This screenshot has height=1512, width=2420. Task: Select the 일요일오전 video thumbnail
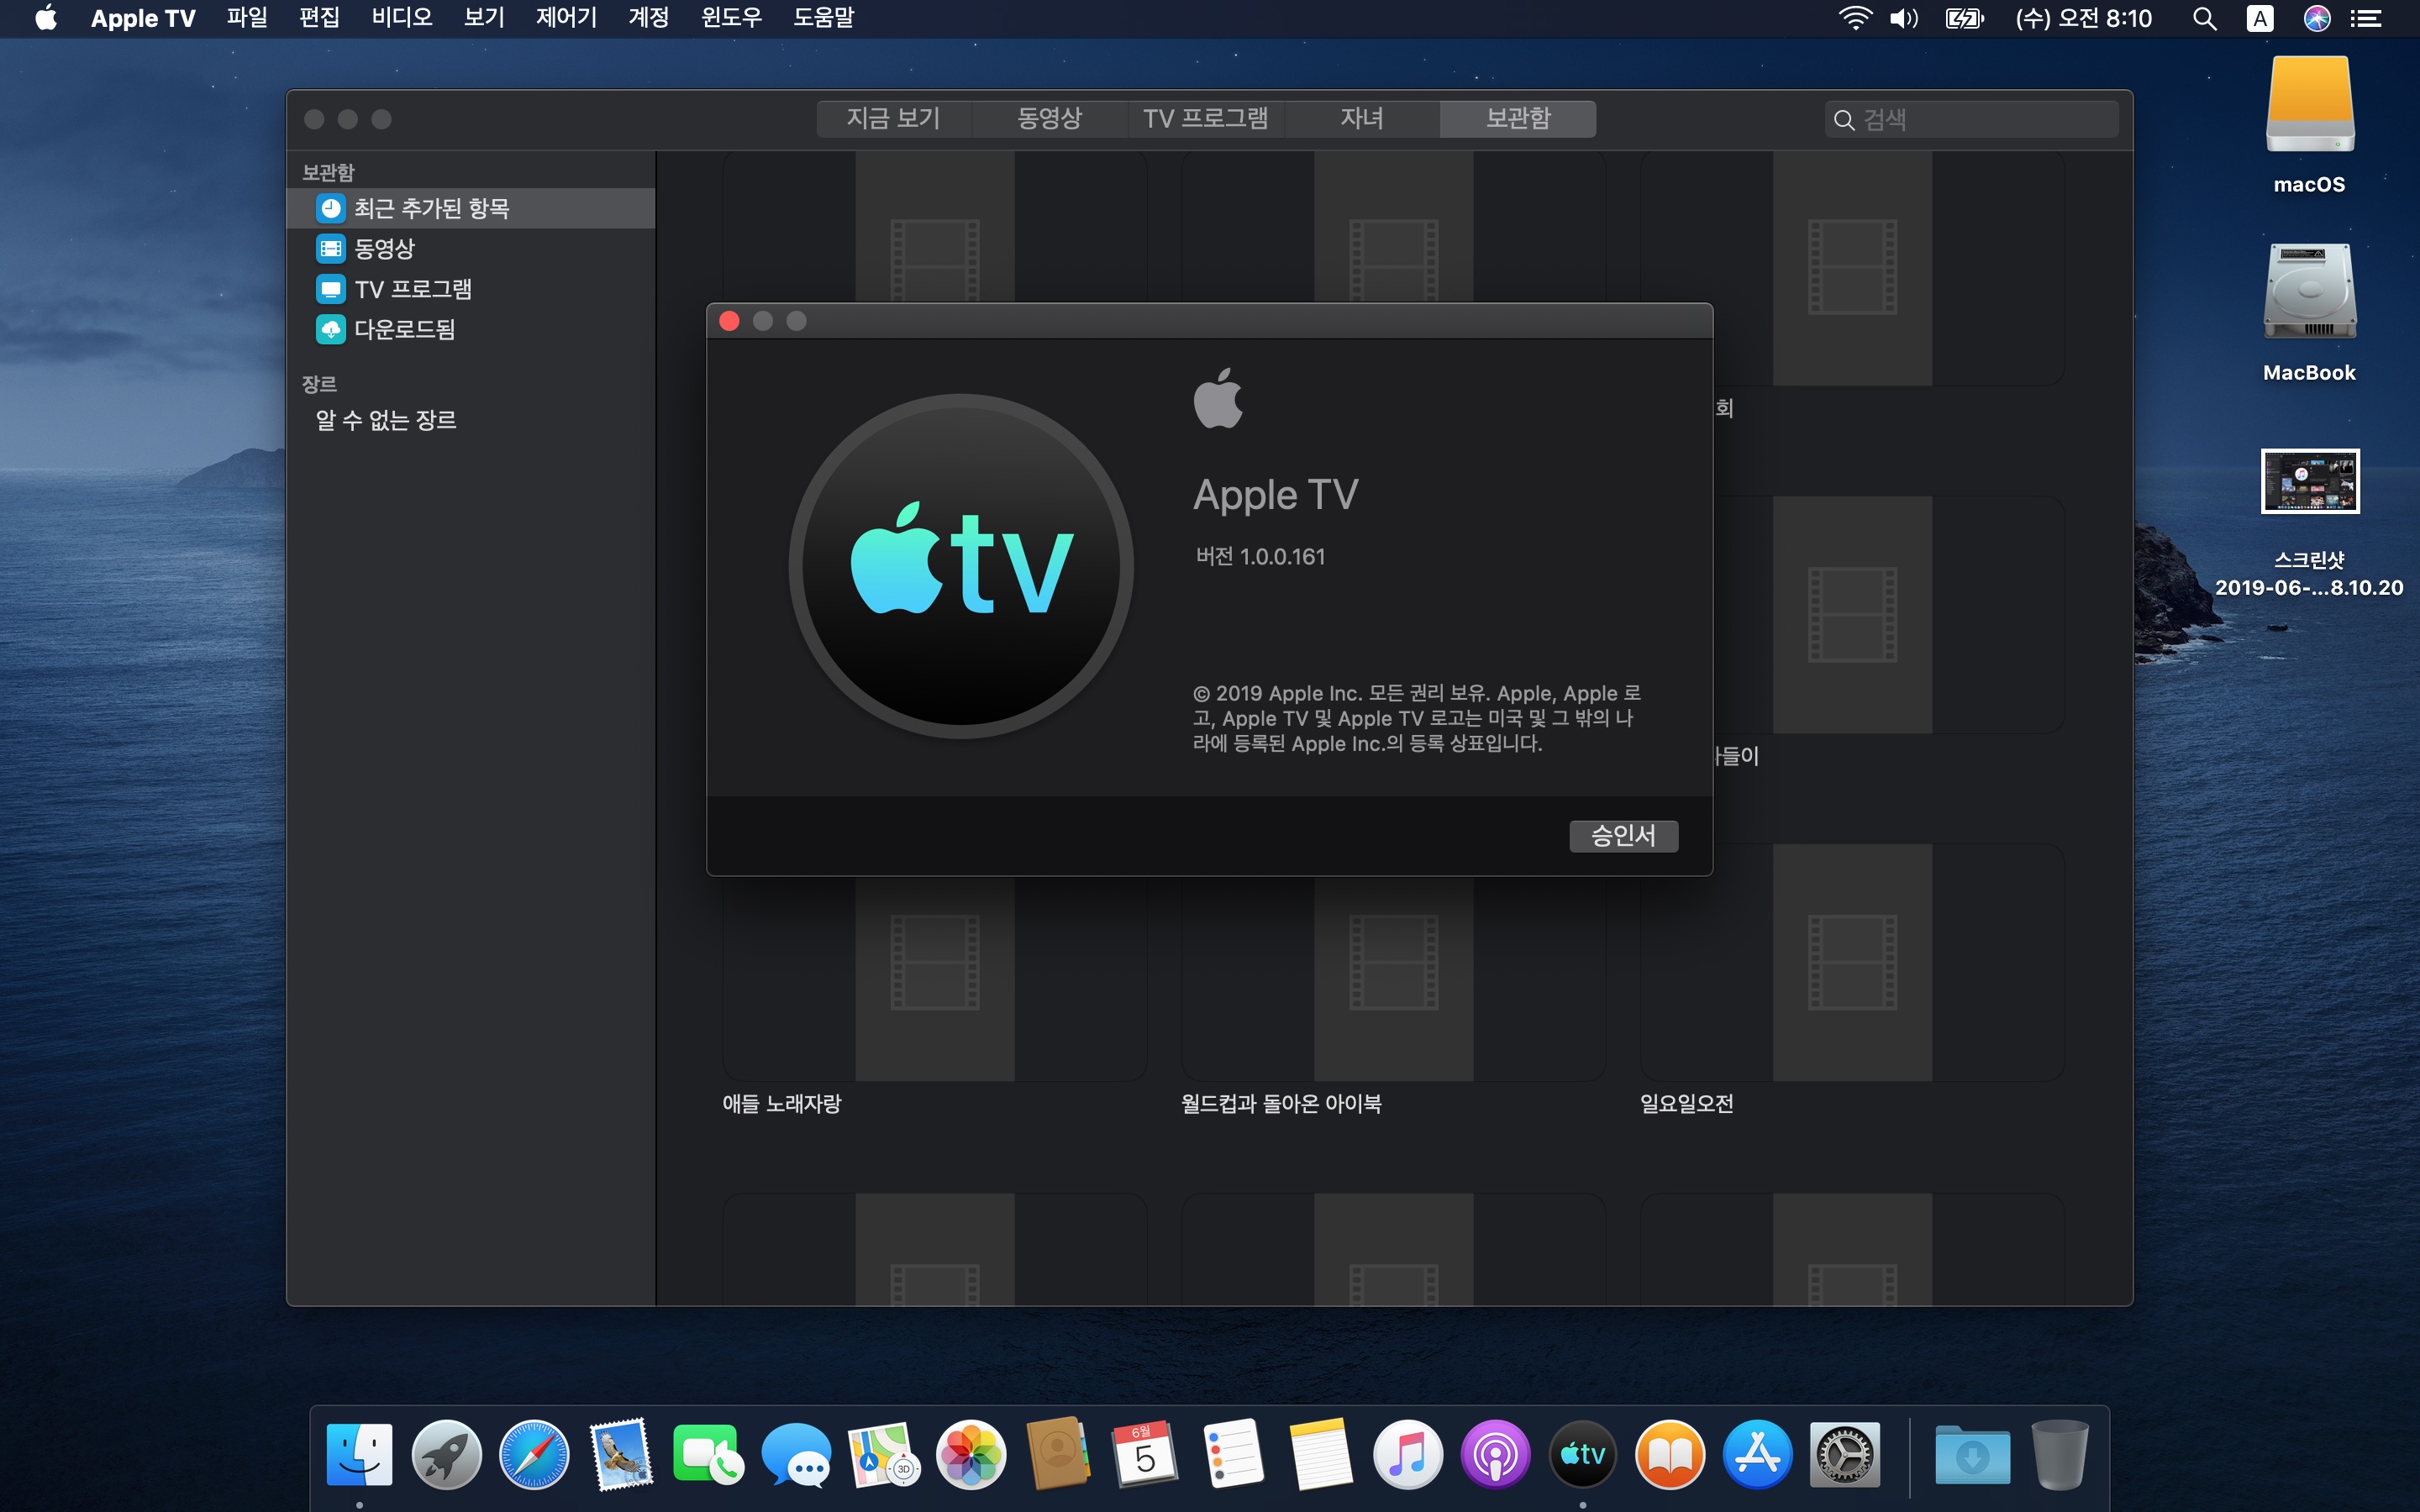[1852, 963]
